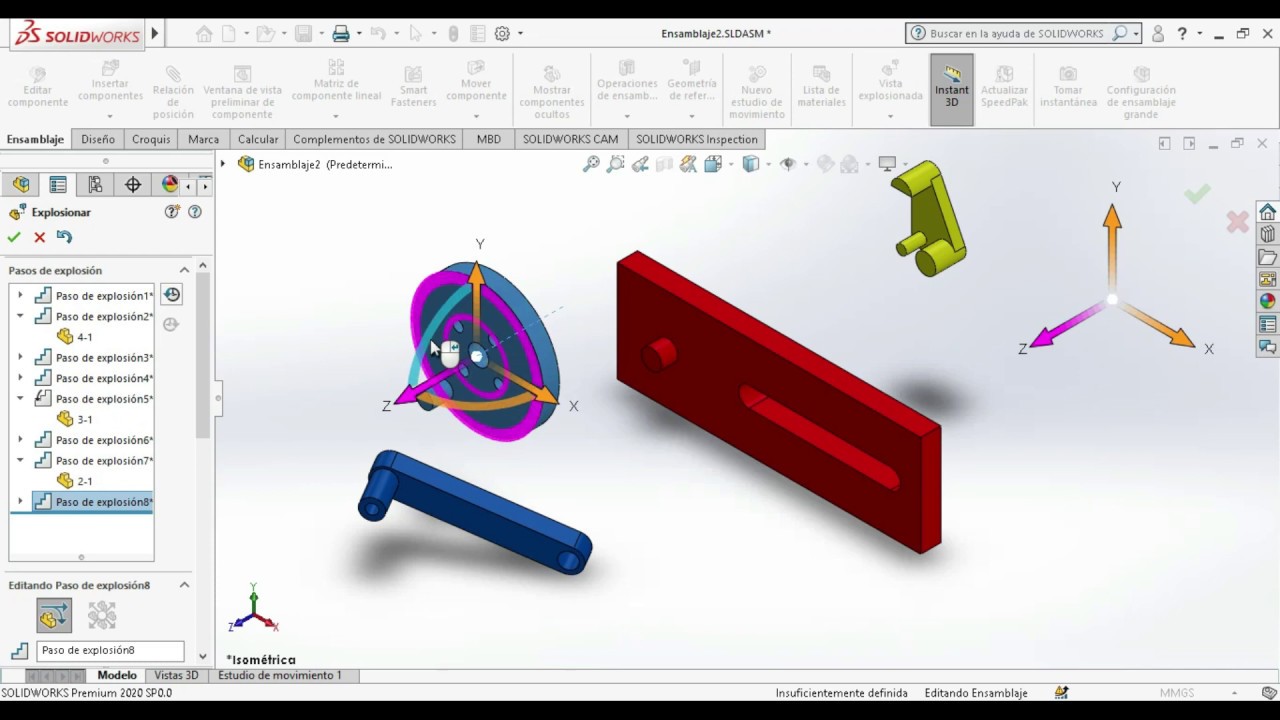The height and width of the screenshot is (720, 1280).
Task: Expand Paso de explosión4 tree node
Action: coord(20,378)
